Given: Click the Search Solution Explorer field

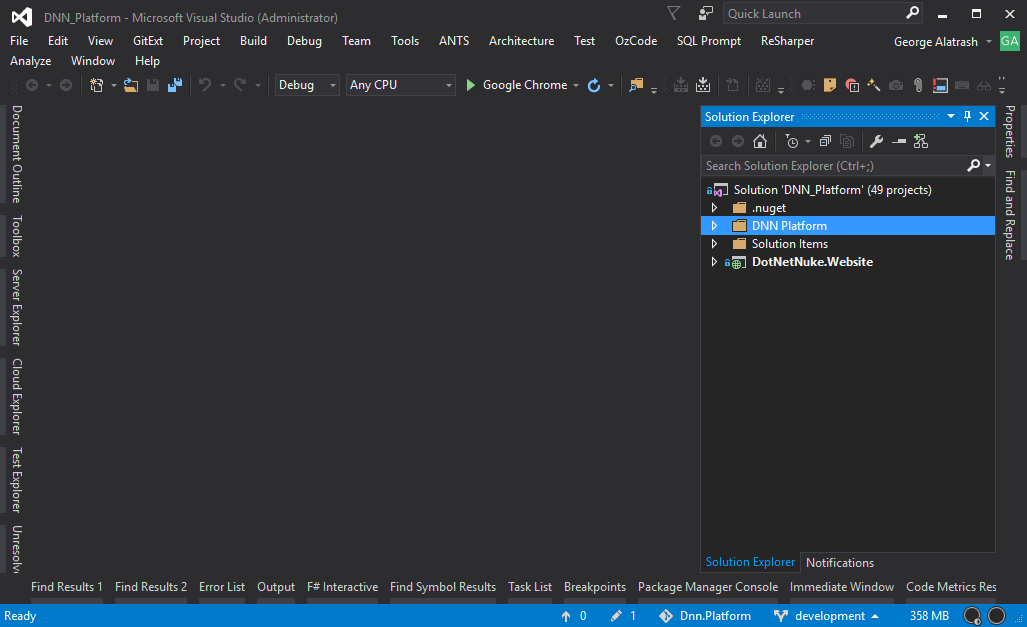Looking at the screenshot, I should [833, 166].
